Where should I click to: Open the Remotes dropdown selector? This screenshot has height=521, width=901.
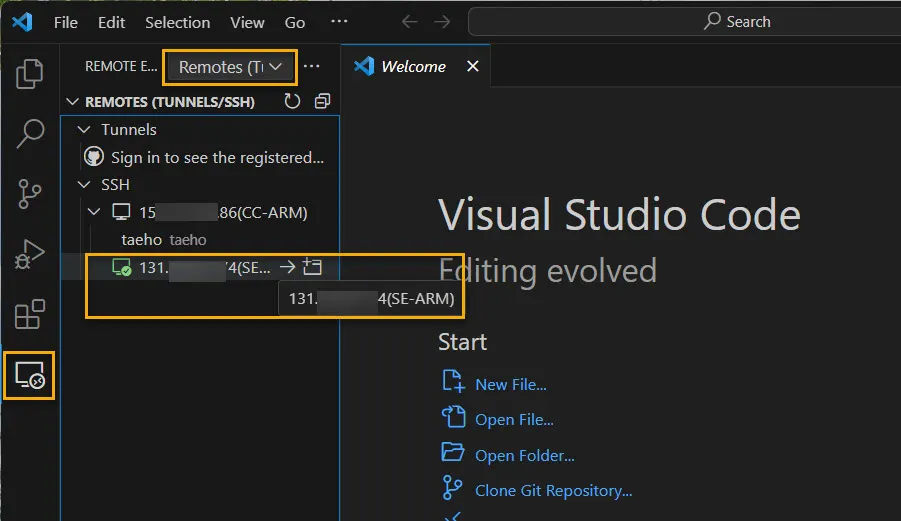[x=230, y=67]
